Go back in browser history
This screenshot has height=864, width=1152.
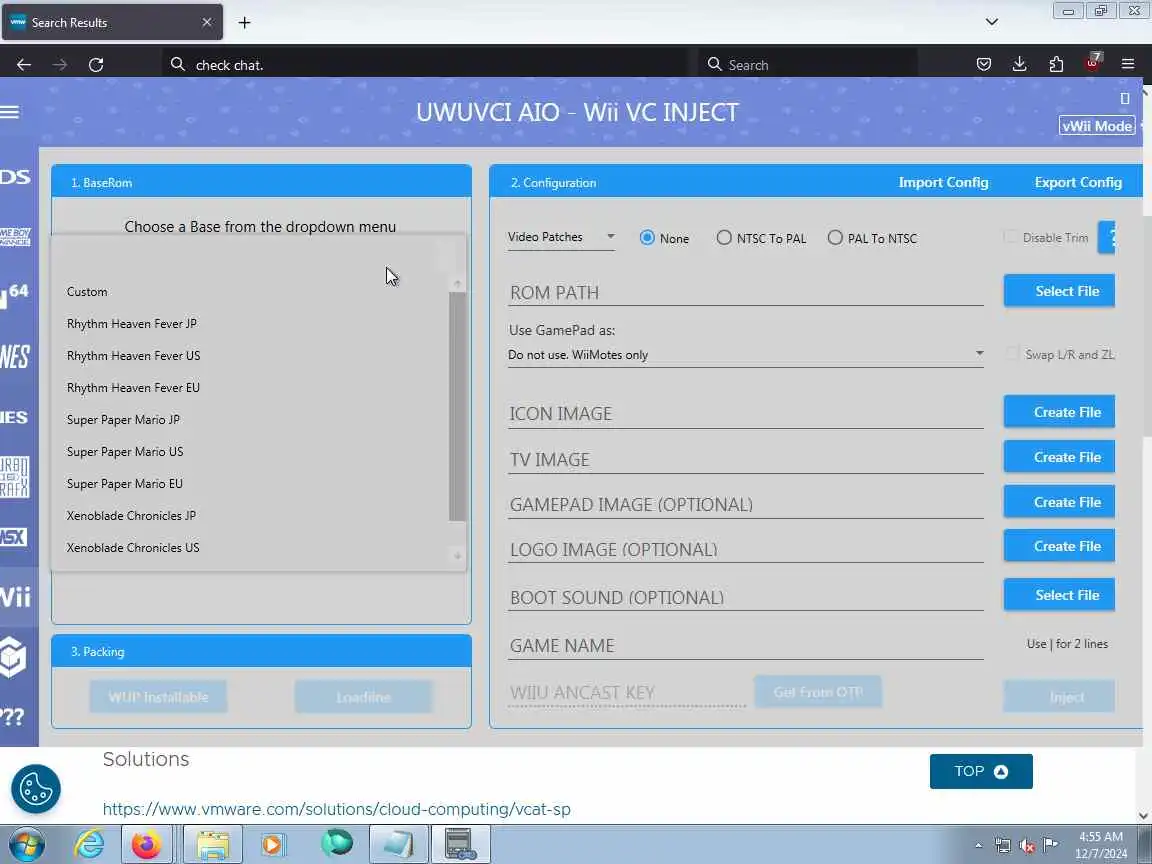(x=24, y=65)
